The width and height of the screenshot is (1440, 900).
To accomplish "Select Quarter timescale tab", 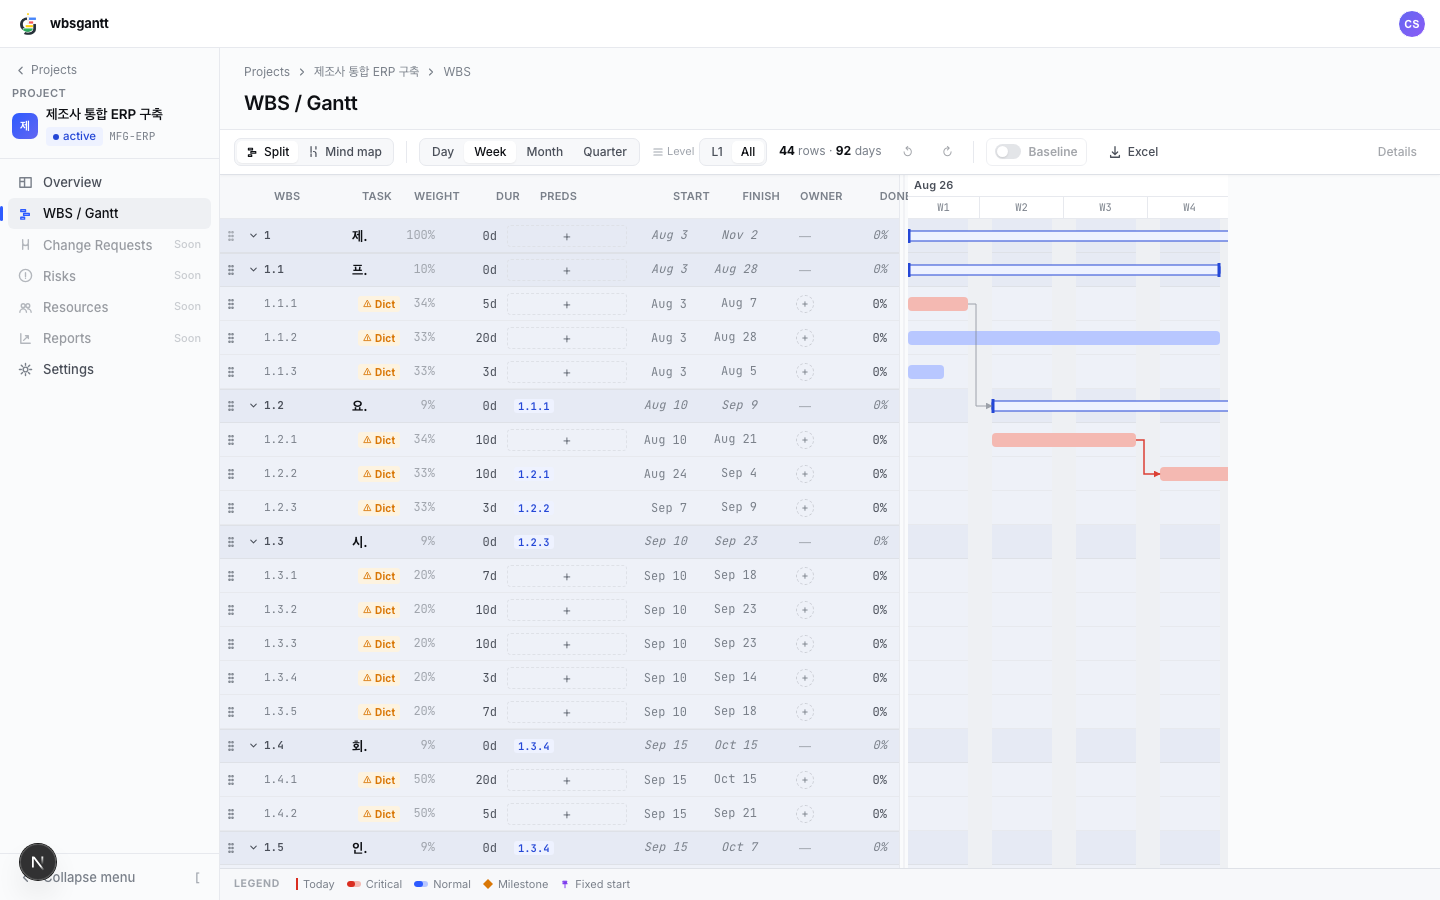I will pos(605,152).
